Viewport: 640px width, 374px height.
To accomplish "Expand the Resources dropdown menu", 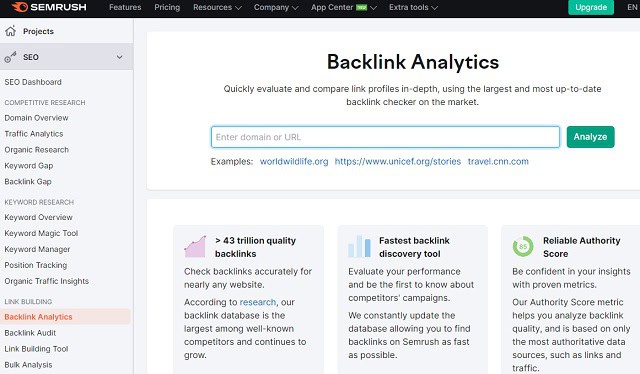I will (x=217, y=7).
